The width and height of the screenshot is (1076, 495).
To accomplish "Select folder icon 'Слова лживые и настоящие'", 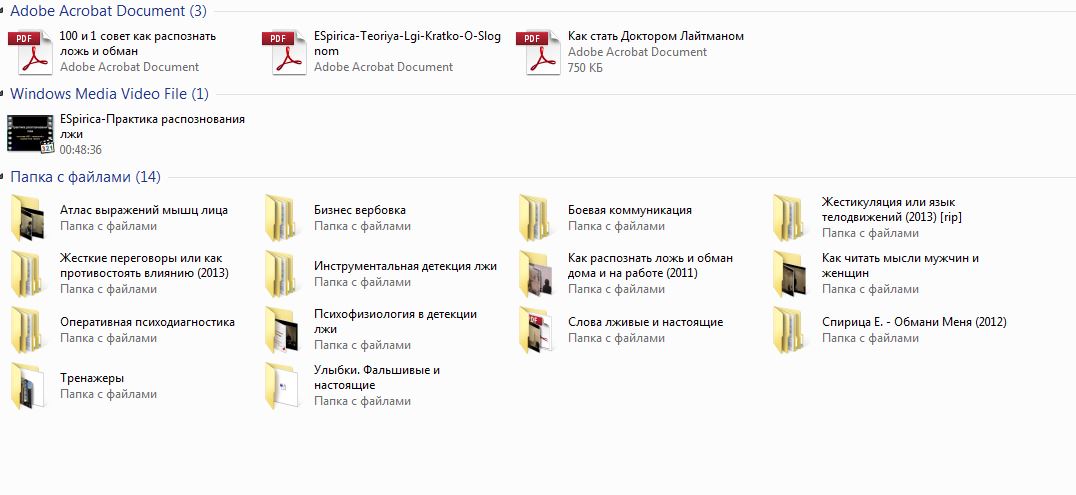I will 536,330.
